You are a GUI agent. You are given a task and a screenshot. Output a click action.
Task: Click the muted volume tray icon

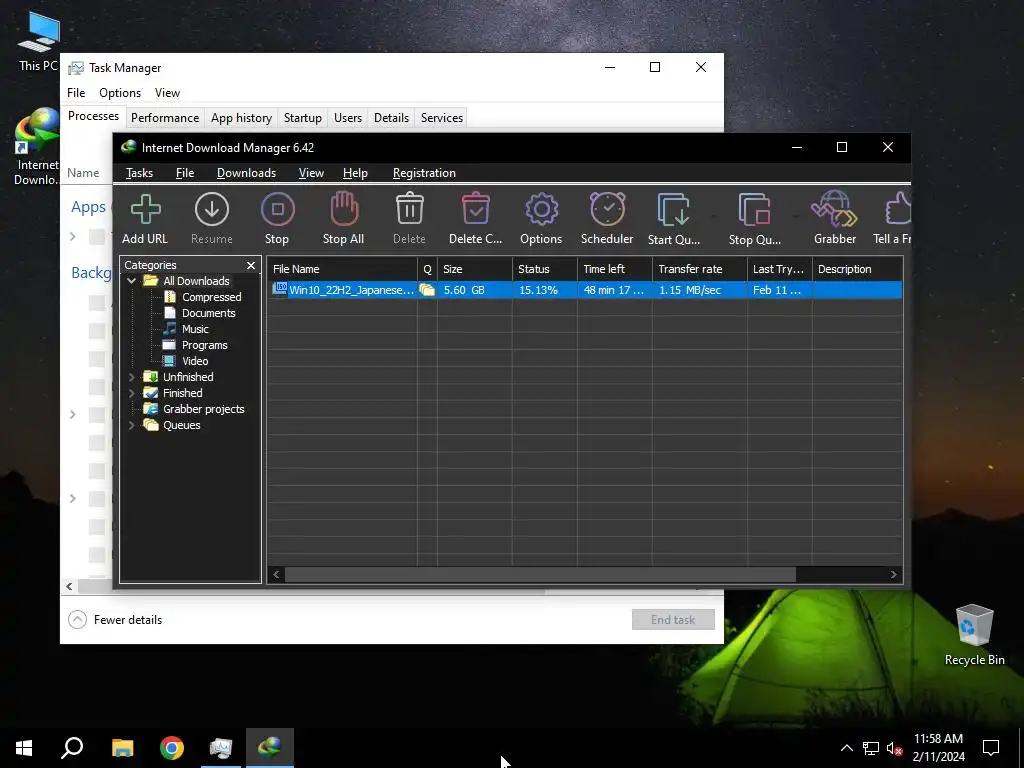tap(894, 748)
